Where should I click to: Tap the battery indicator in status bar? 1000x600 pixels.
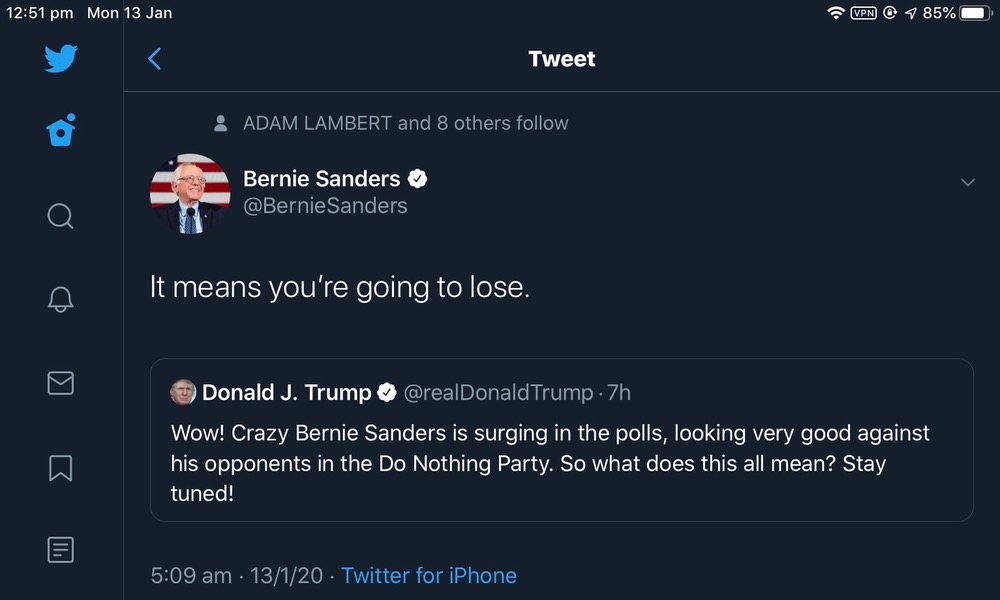click(974, 13)
